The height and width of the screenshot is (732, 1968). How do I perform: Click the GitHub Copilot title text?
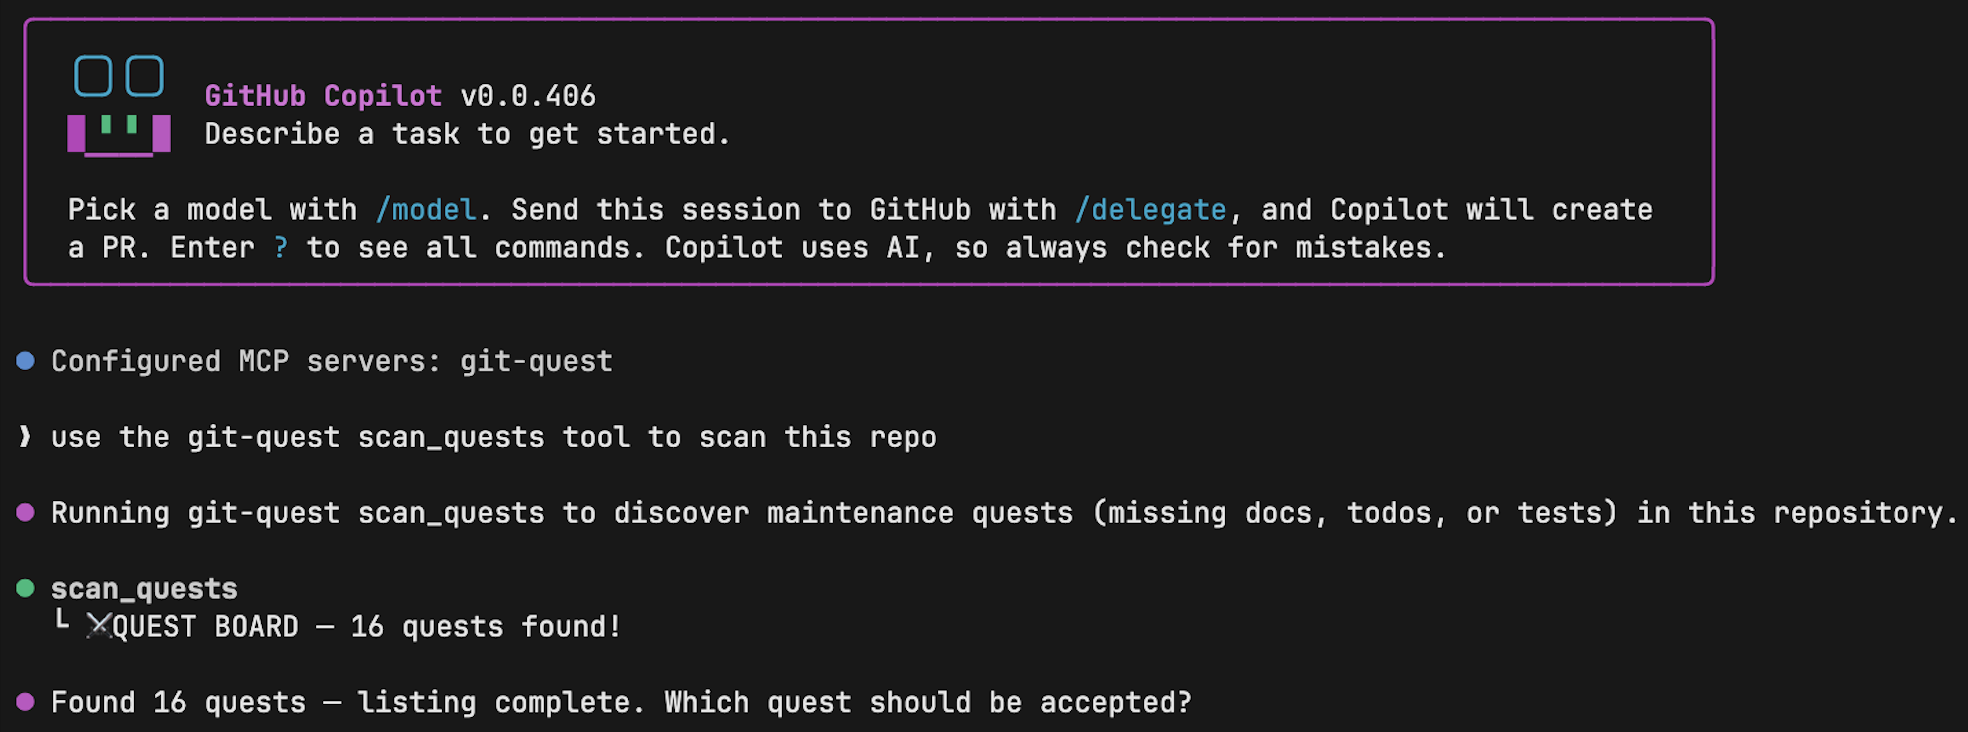point(323,96)
